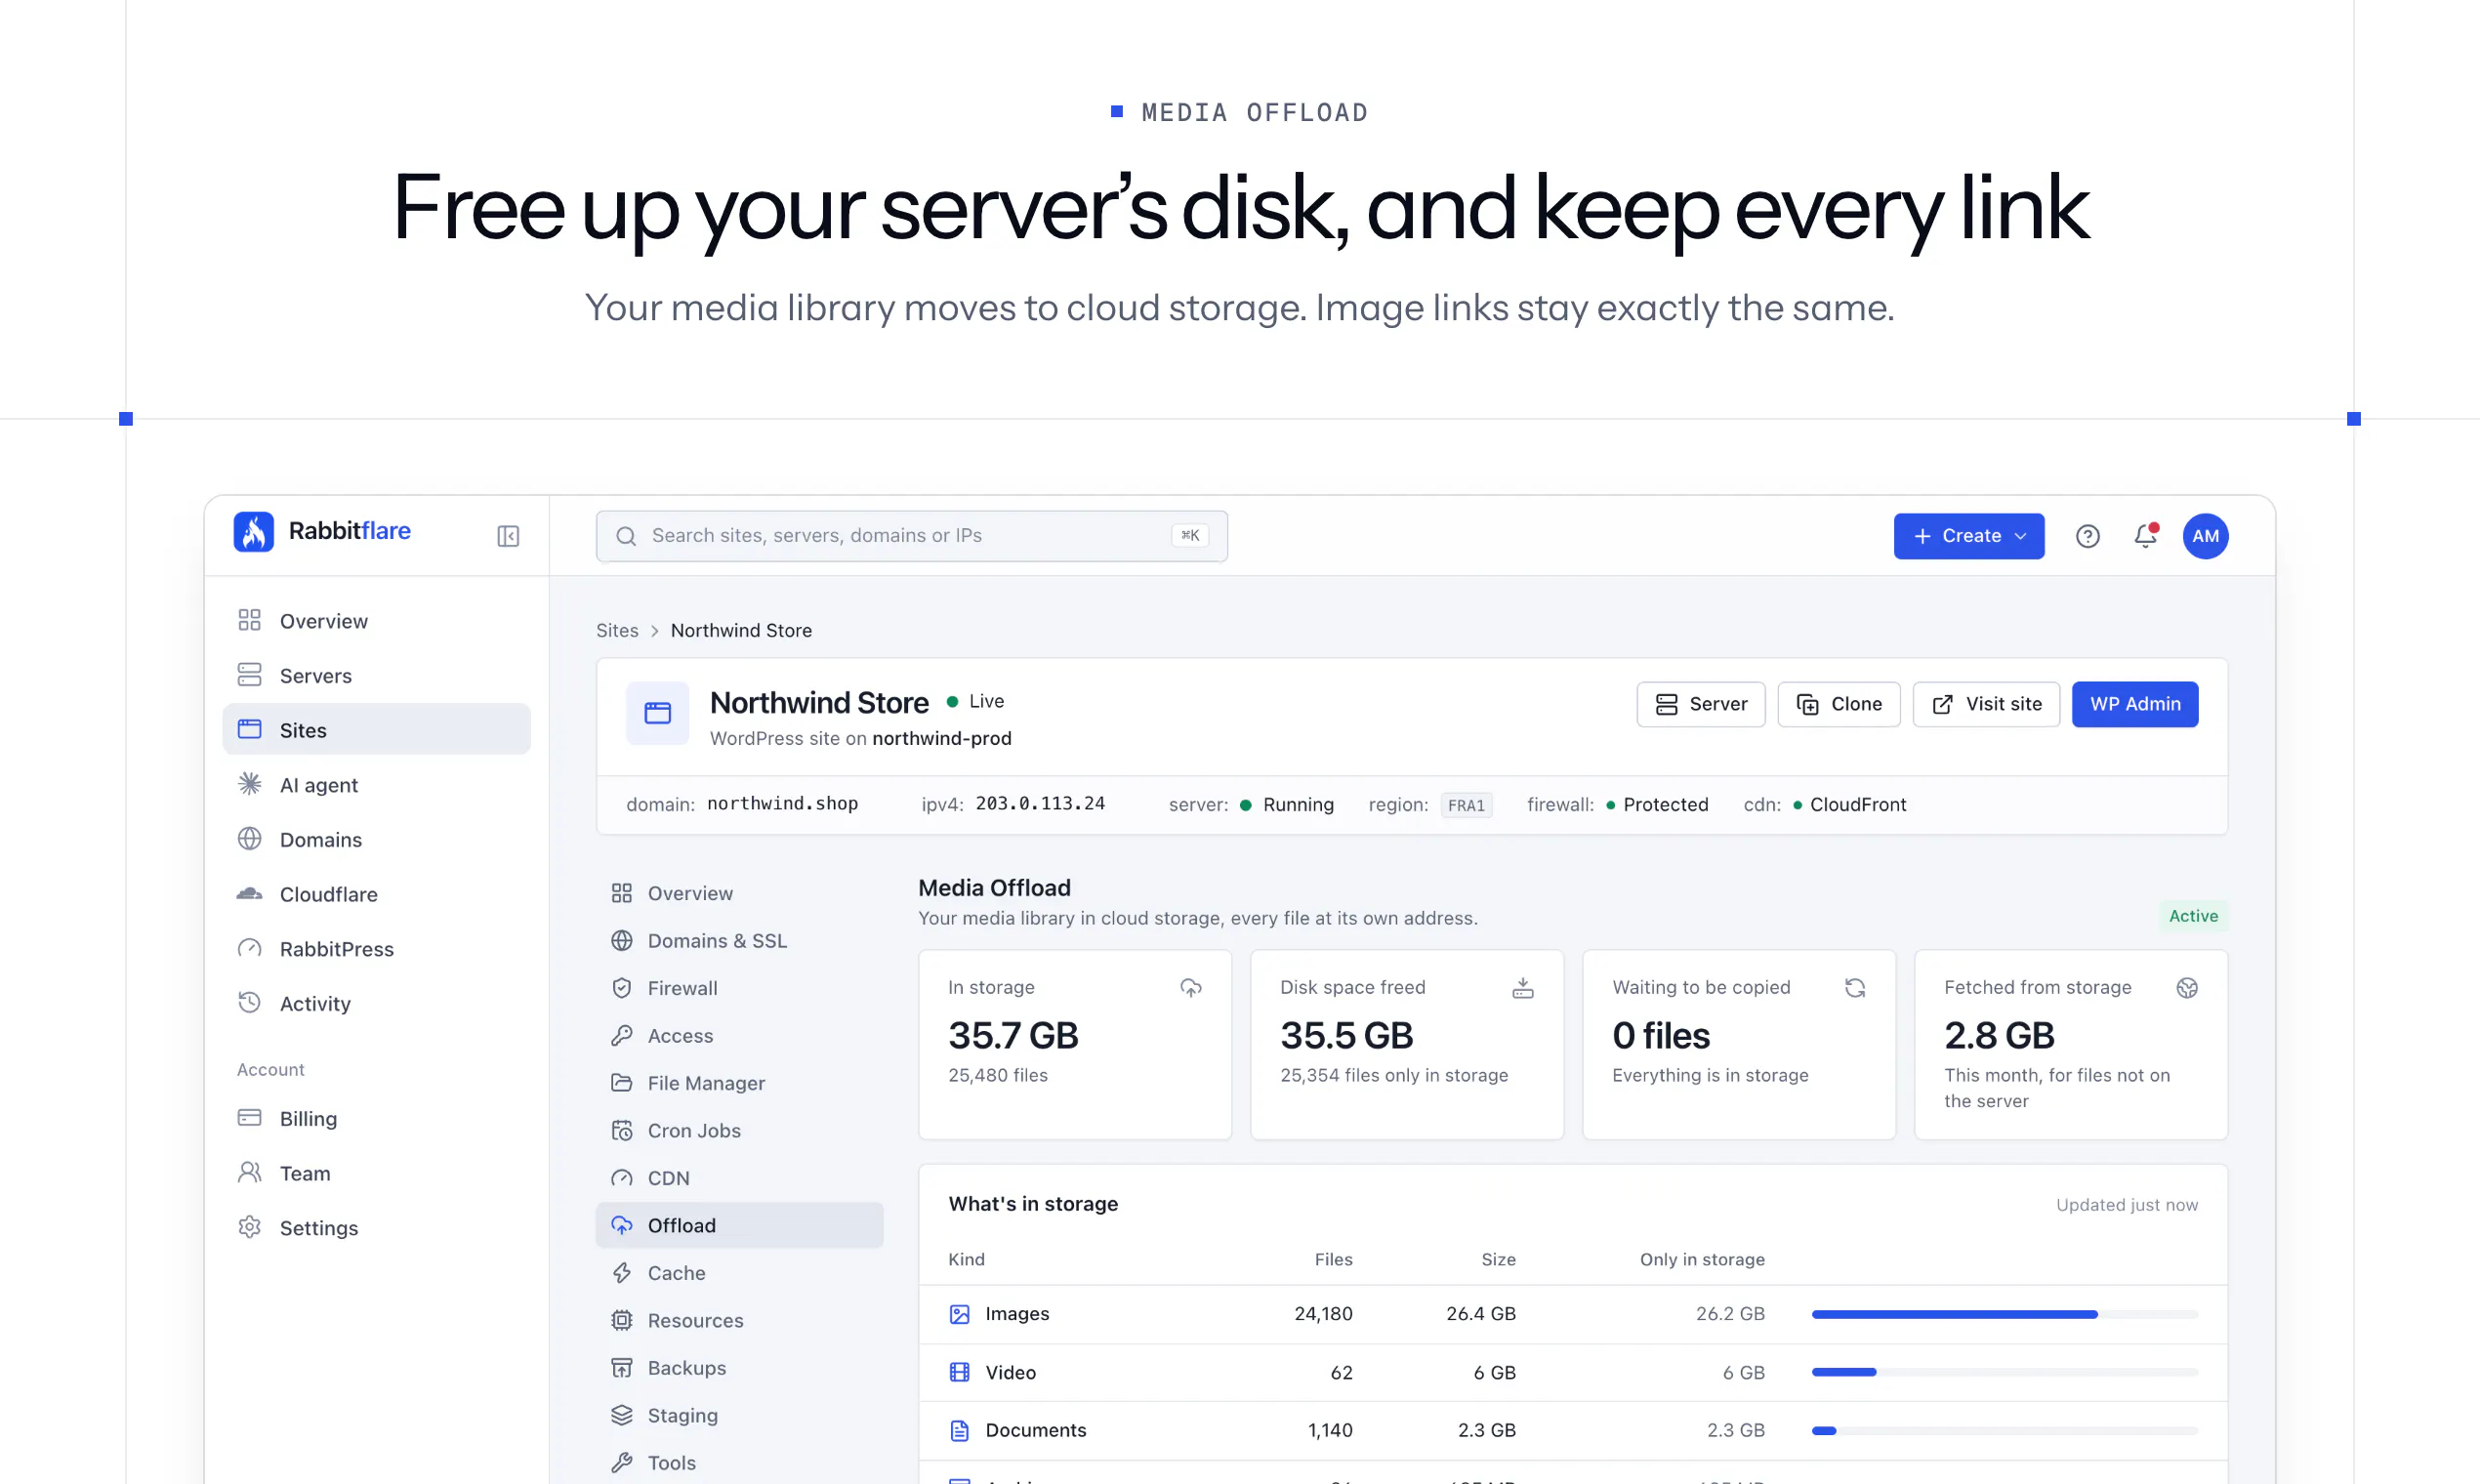
Task: Switch to Cron Jobs site tab
Action: (x=739, y=1131)
